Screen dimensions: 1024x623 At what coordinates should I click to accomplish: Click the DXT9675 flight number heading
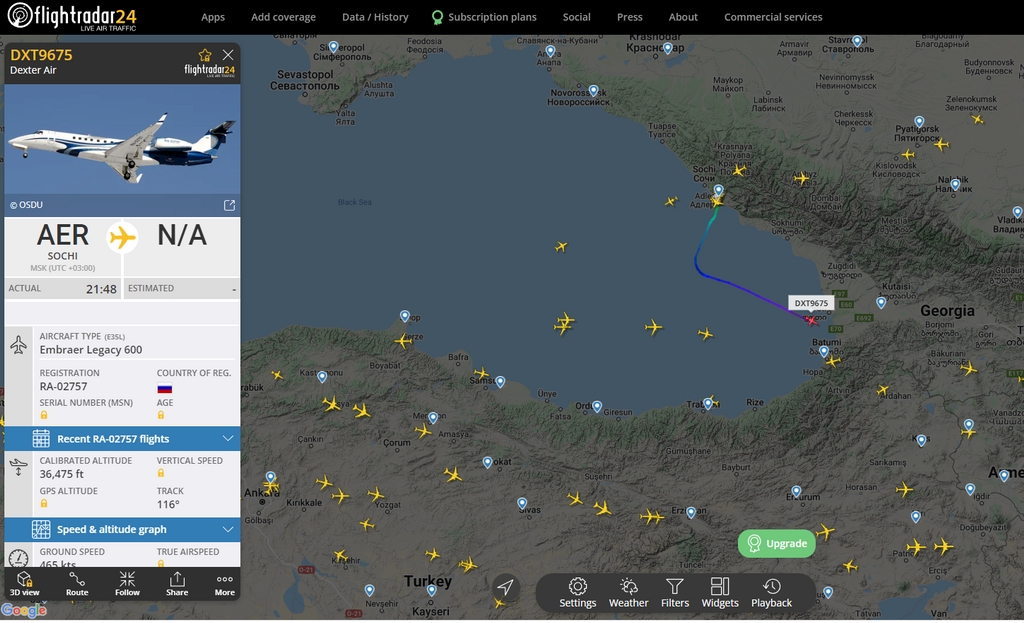pyautogui.click(x=41, y=55)
